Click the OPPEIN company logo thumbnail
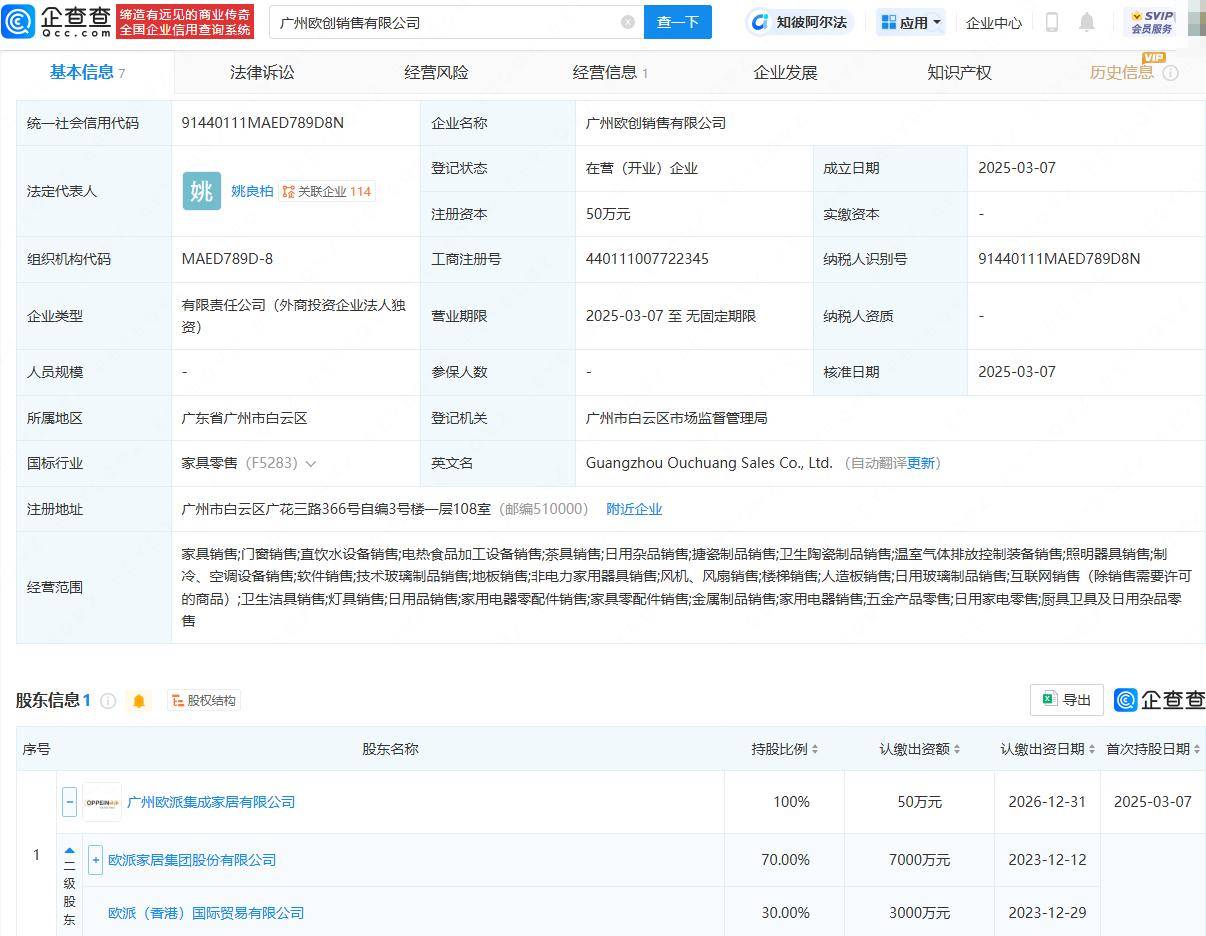This screenshot has height=936, width=1206. (x=102, y=802)
